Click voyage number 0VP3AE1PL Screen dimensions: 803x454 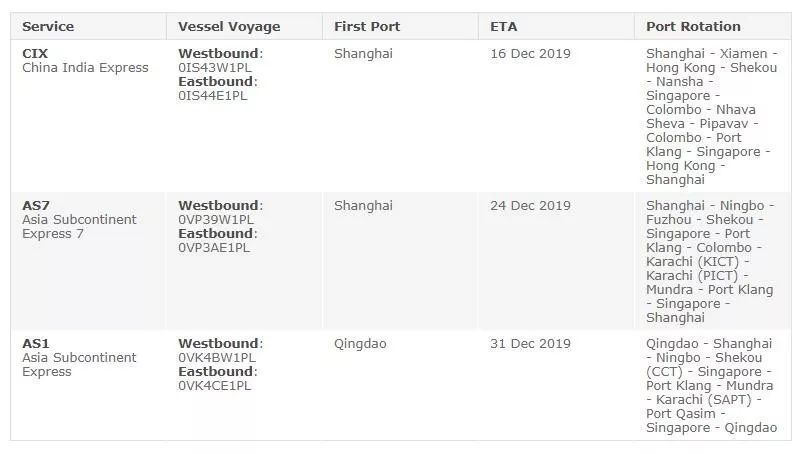(214, 248)
